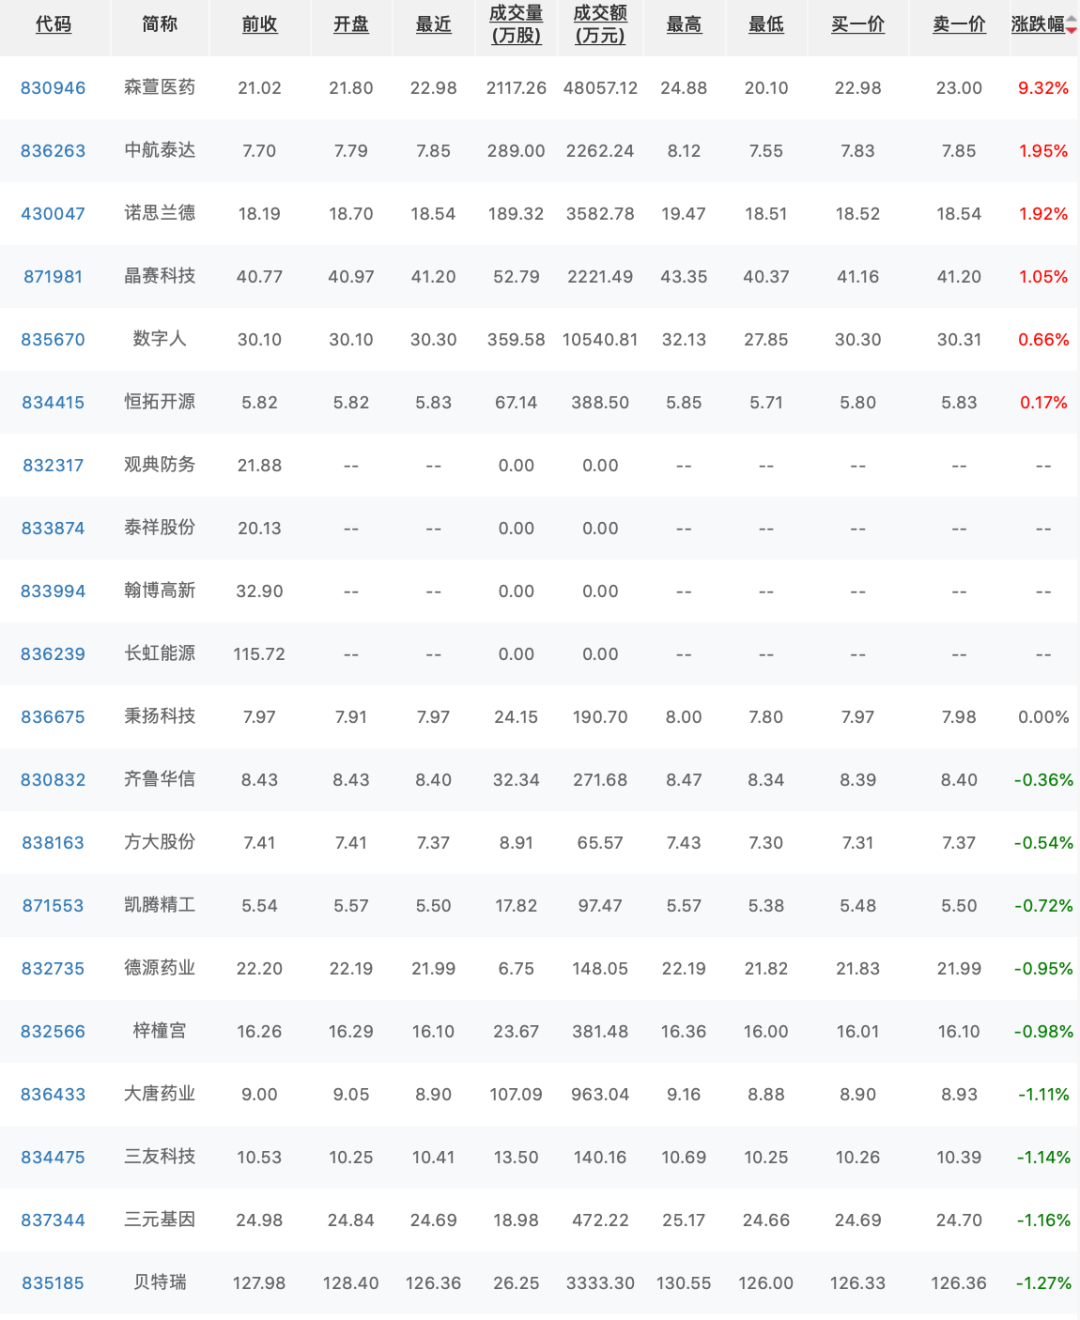Open stock code 834415
The height and width of the screenshot is (1320, 1080).
pos(53,403)
